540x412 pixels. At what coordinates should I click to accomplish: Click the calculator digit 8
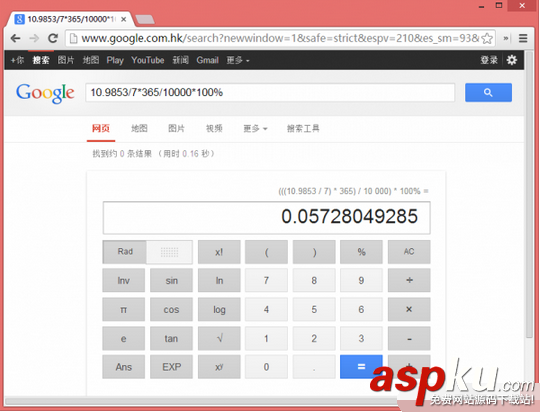[314, 280]
